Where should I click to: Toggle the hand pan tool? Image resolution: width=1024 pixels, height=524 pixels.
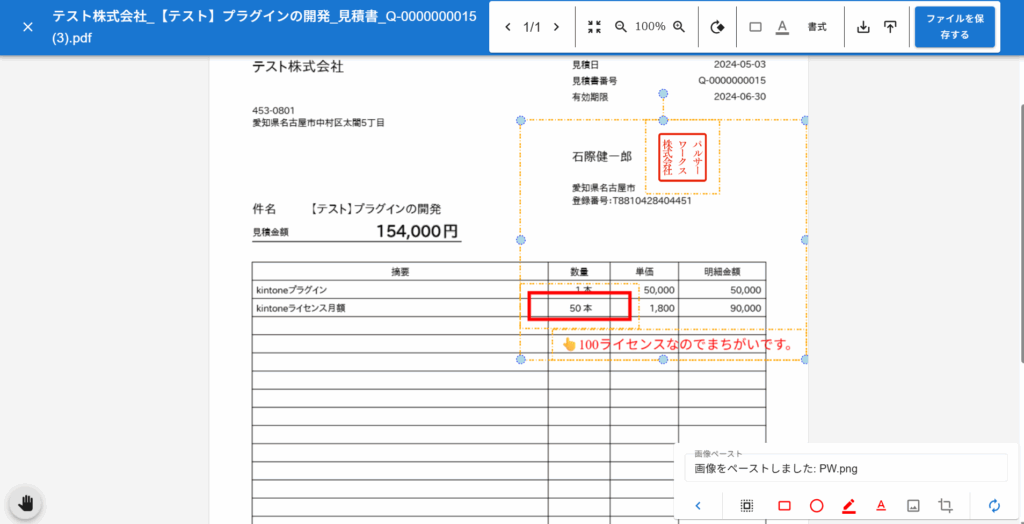26,502
